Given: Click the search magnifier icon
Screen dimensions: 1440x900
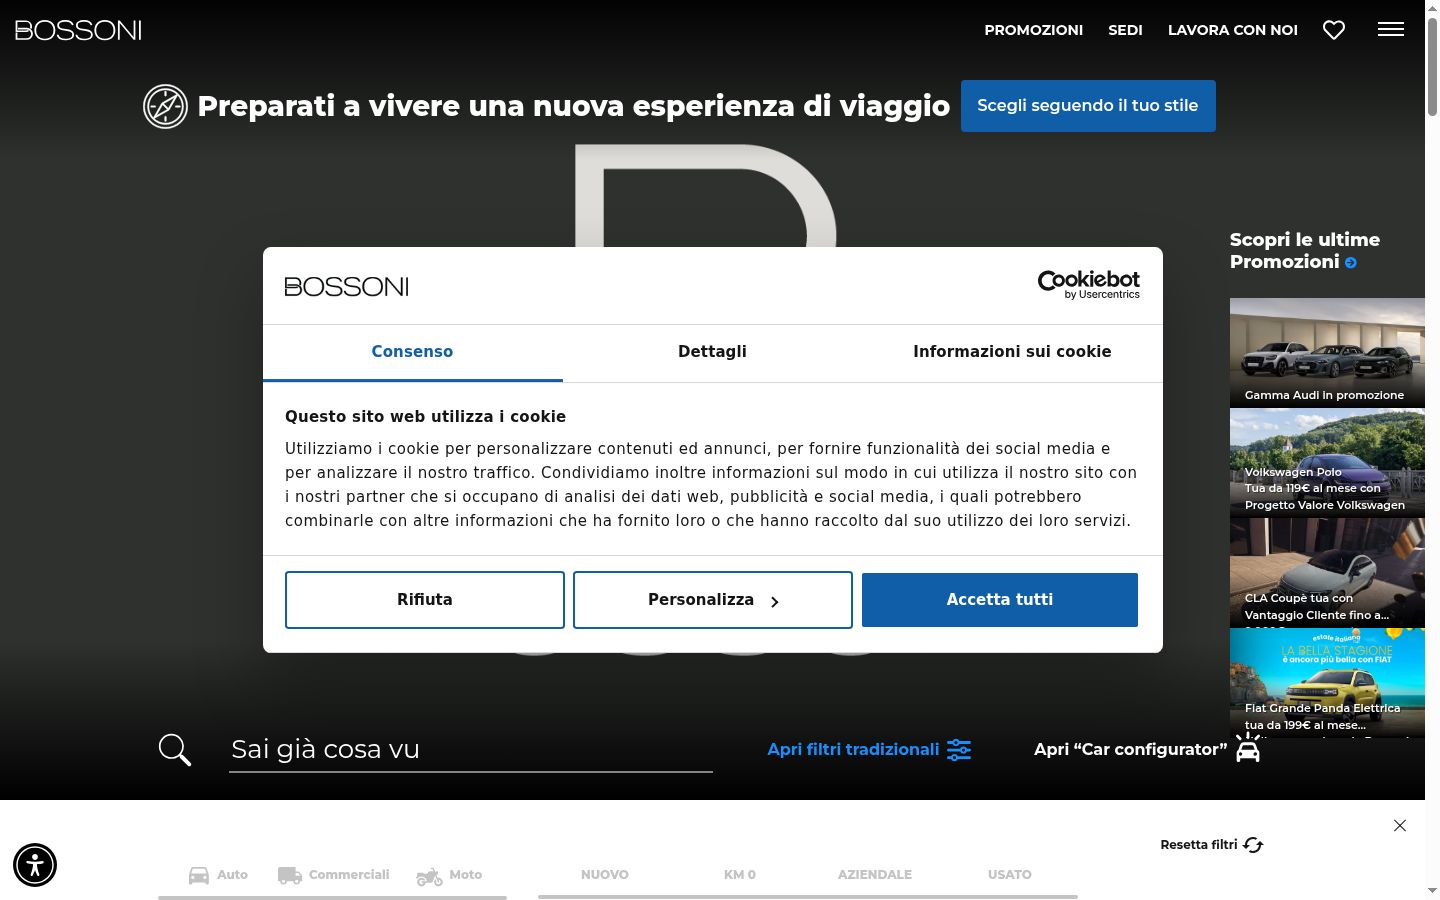Looking at the screenshot, I should coord(175,749).
